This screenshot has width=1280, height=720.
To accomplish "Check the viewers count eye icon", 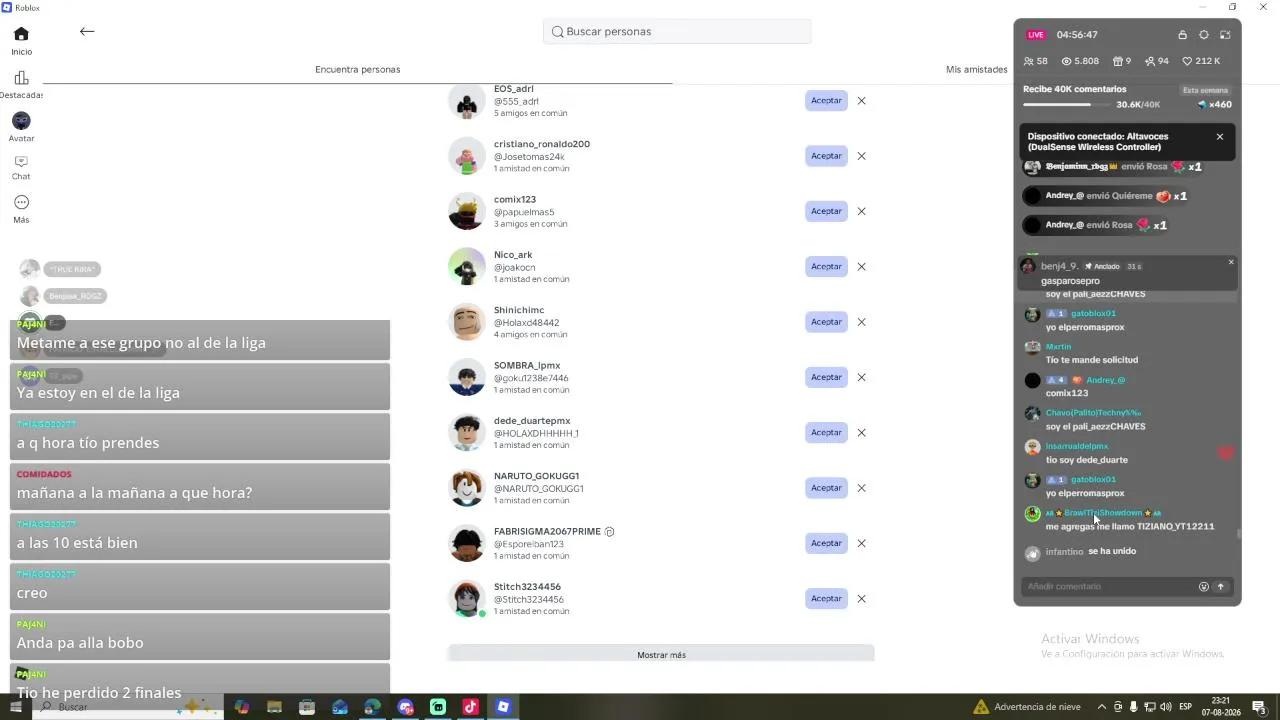I will click(1066, 62).
